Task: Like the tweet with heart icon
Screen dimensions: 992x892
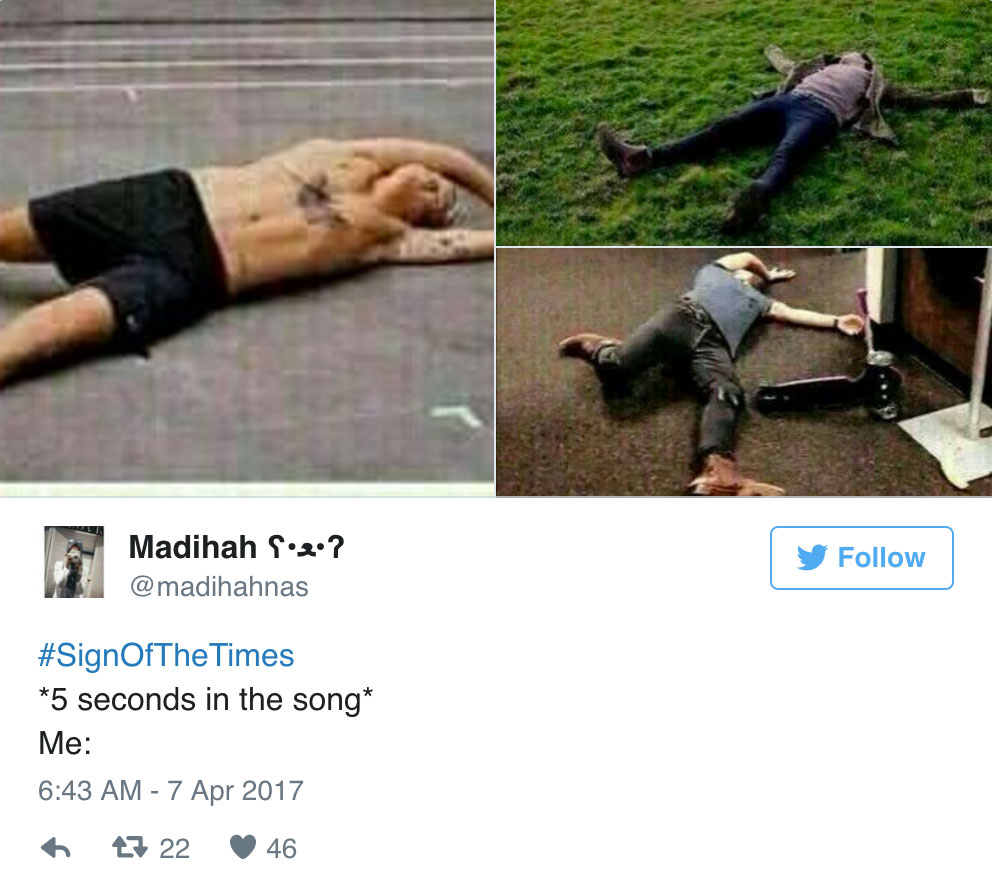Action: (243, 847)
